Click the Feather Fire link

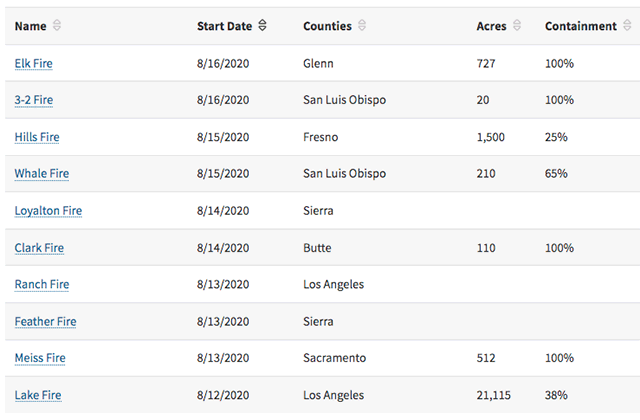(45, 322)
